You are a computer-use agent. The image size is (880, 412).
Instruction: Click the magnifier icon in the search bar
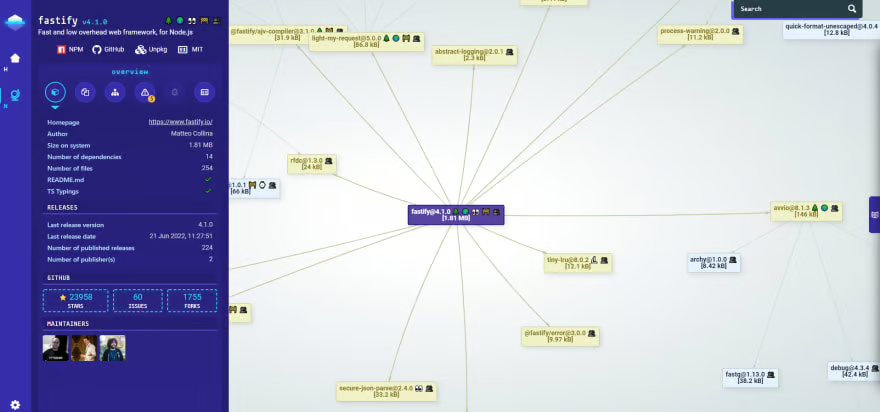pyautogui.click(x=852, y=9)
